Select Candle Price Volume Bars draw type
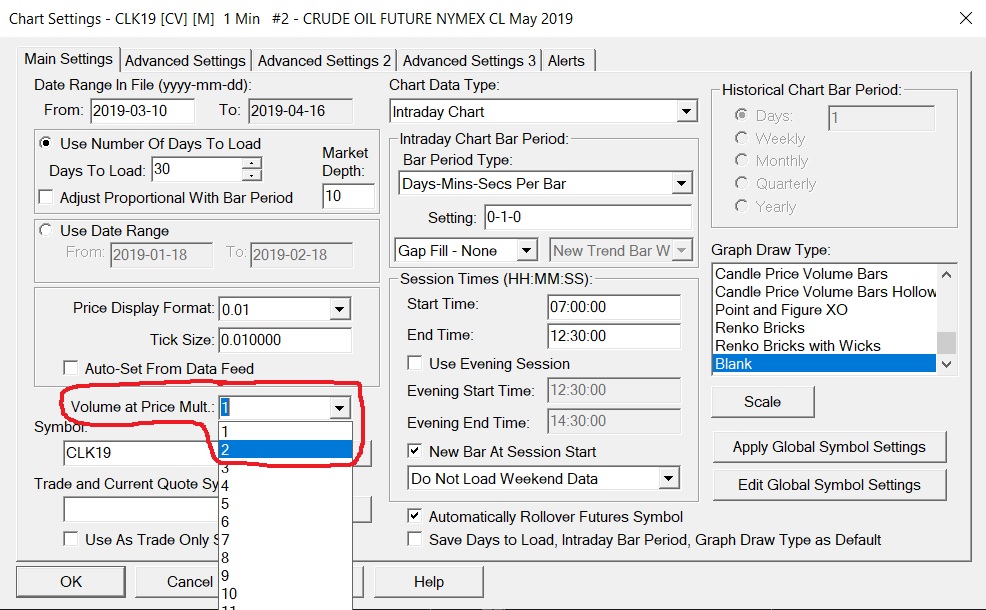Screen dimensions: 986x610 click(824, 274)
